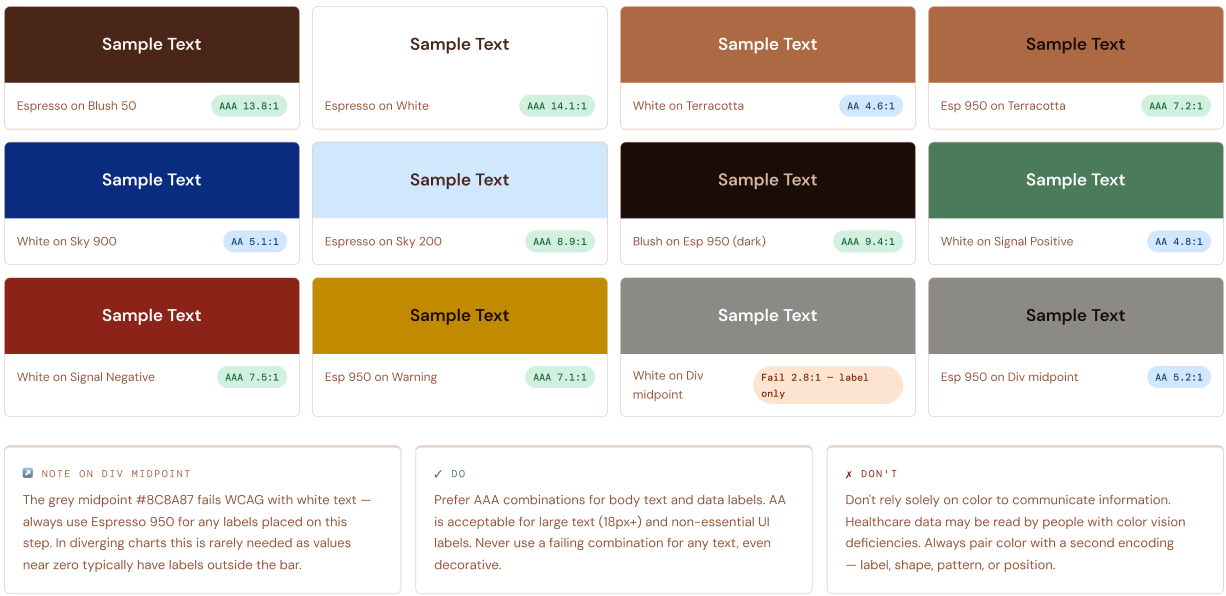This screenshot has height=596, width=1226.
Task: Click the Esp 950 on Terracotta label
Action: [x=1003, y=106]
